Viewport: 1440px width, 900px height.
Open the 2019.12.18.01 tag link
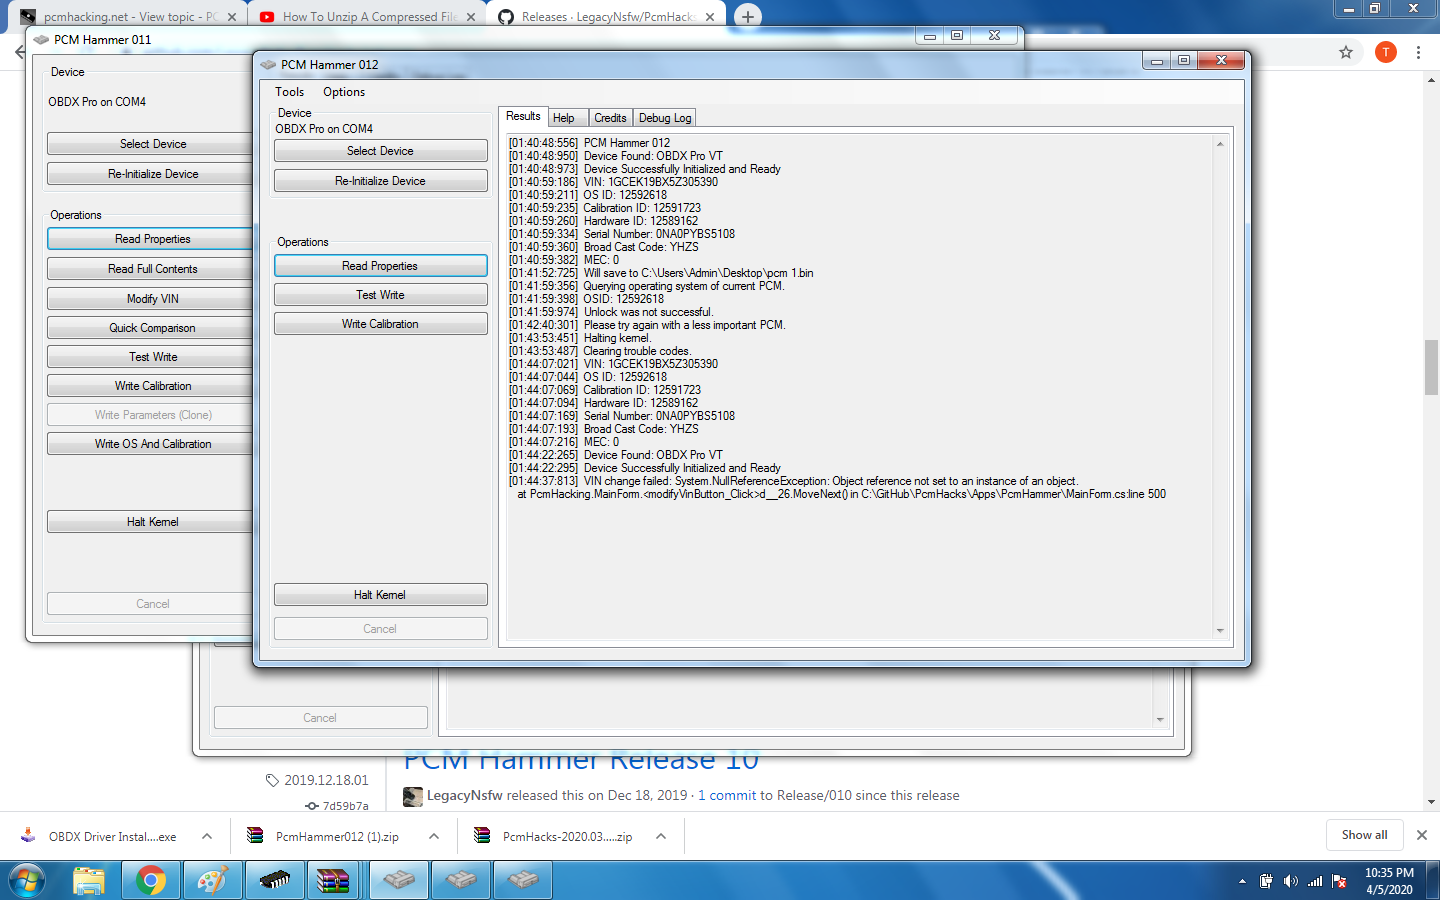pyautogui.click(x=326, y=780)
